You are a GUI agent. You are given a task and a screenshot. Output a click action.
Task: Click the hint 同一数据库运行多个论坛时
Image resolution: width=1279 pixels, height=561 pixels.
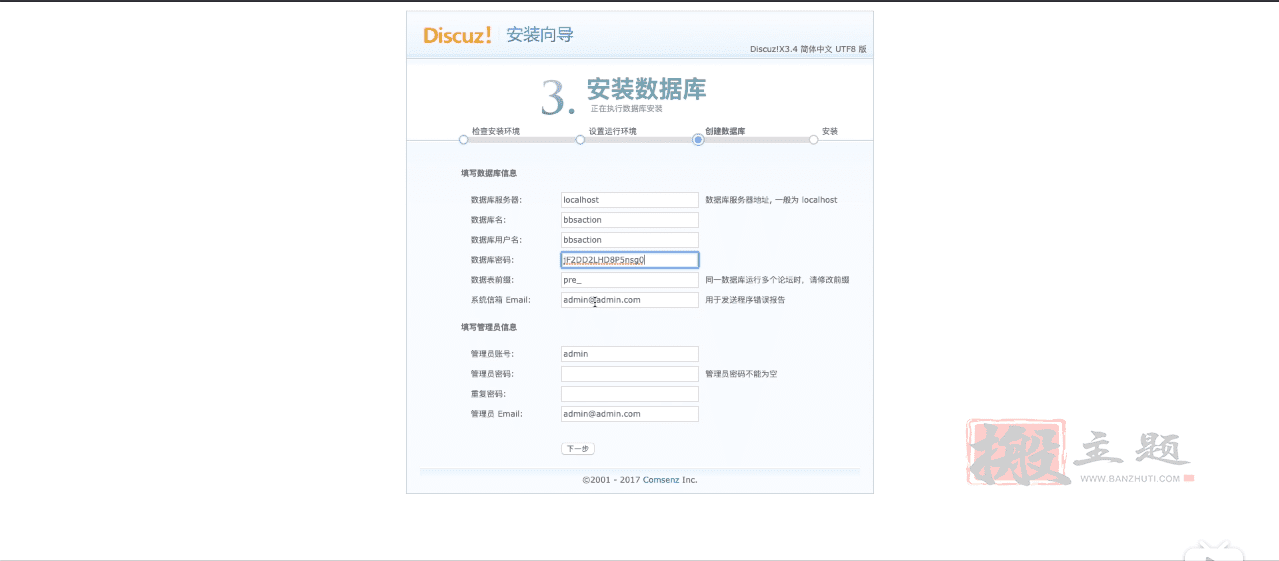coord(777,280)
